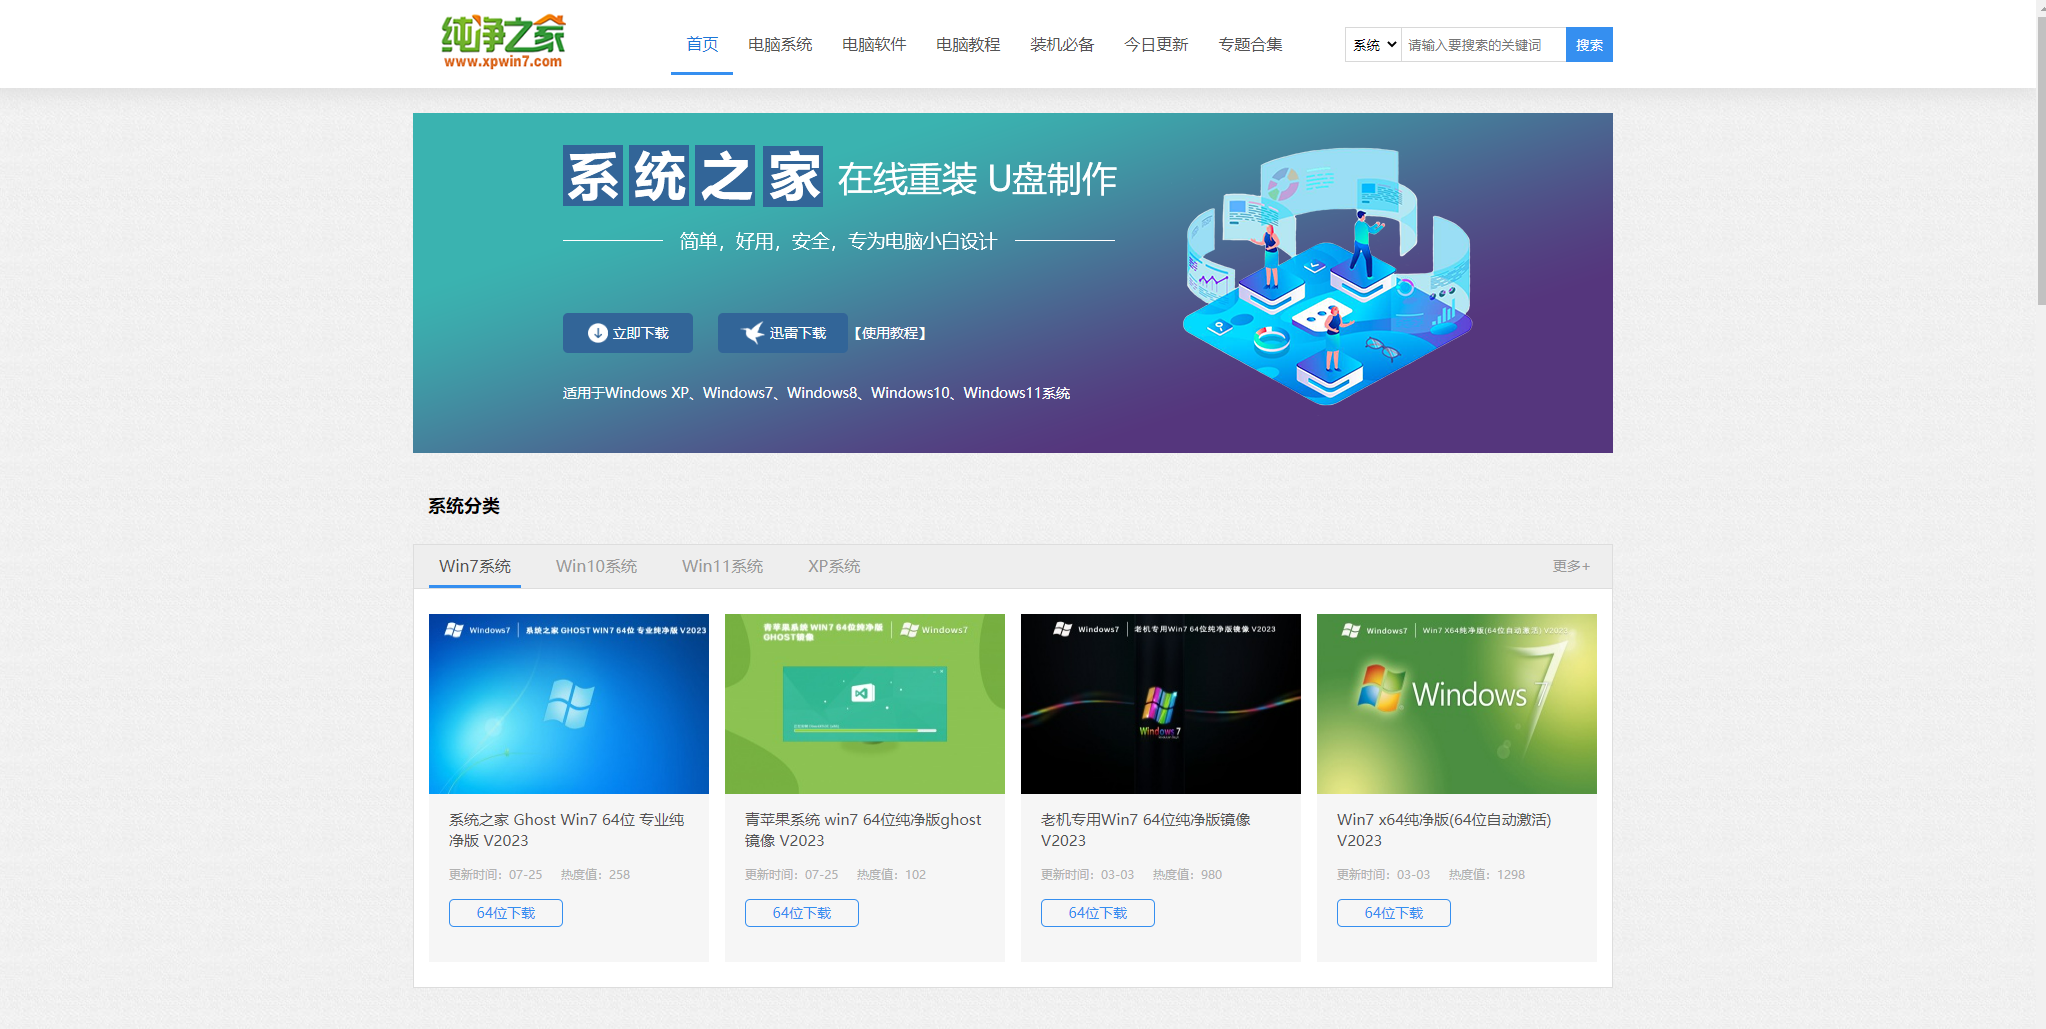
Task: Click the 迅雷下载 banner button
Action: click(783, 333)
